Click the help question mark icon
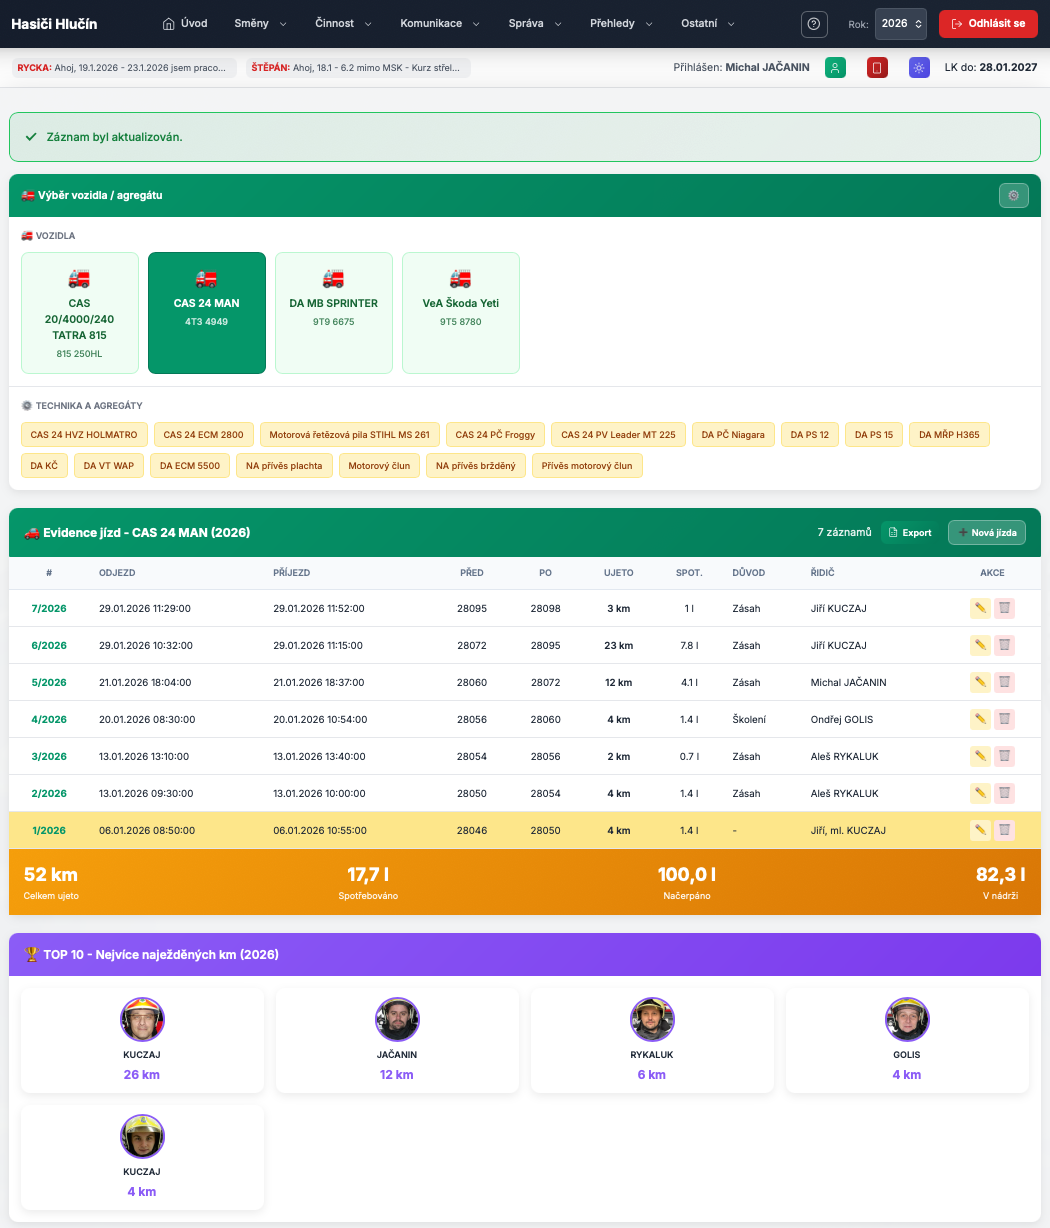The image size is (1050, 1228). [x=816, y=24]
